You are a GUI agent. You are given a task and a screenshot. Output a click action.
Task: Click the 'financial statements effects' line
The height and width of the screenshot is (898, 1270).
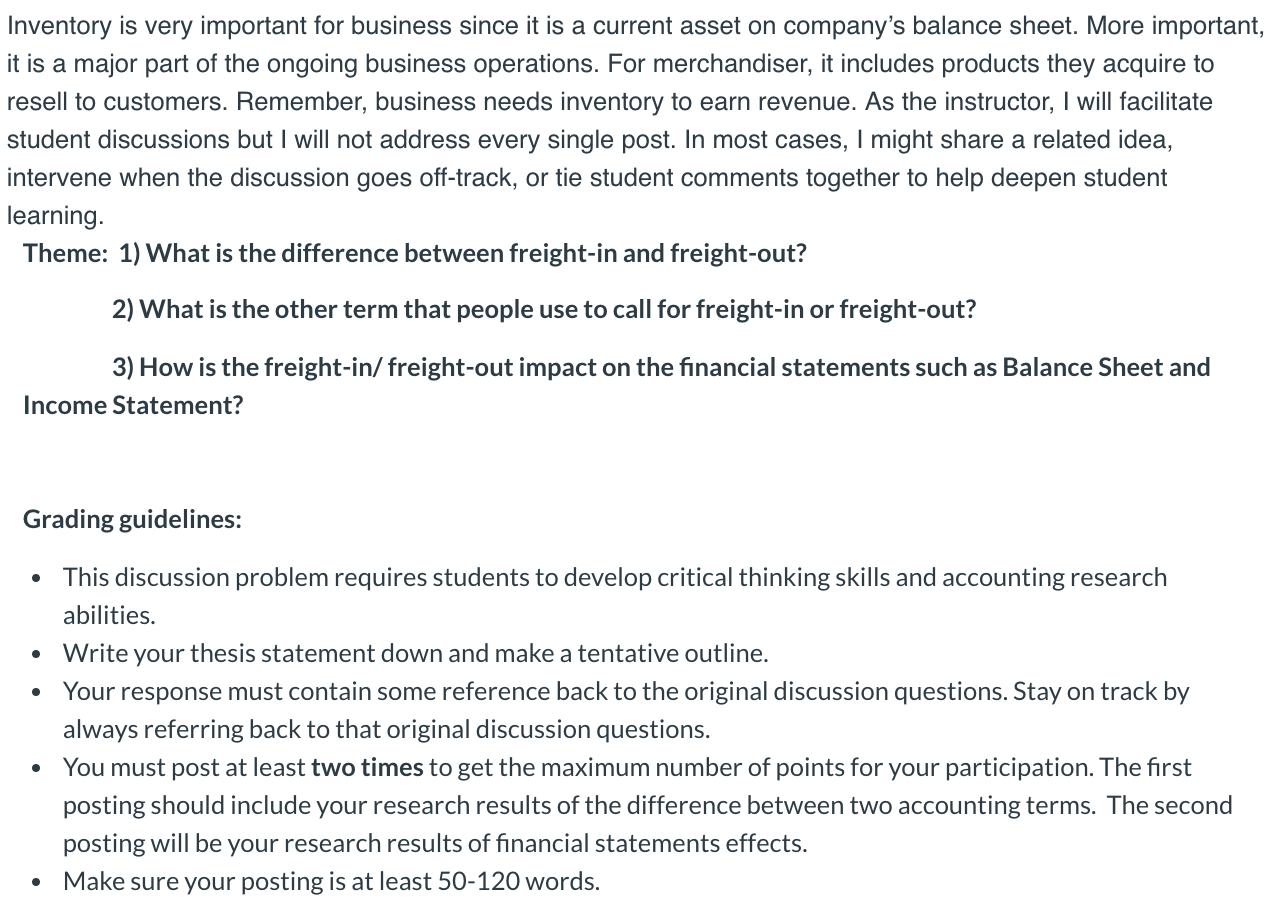click(435, 843)
